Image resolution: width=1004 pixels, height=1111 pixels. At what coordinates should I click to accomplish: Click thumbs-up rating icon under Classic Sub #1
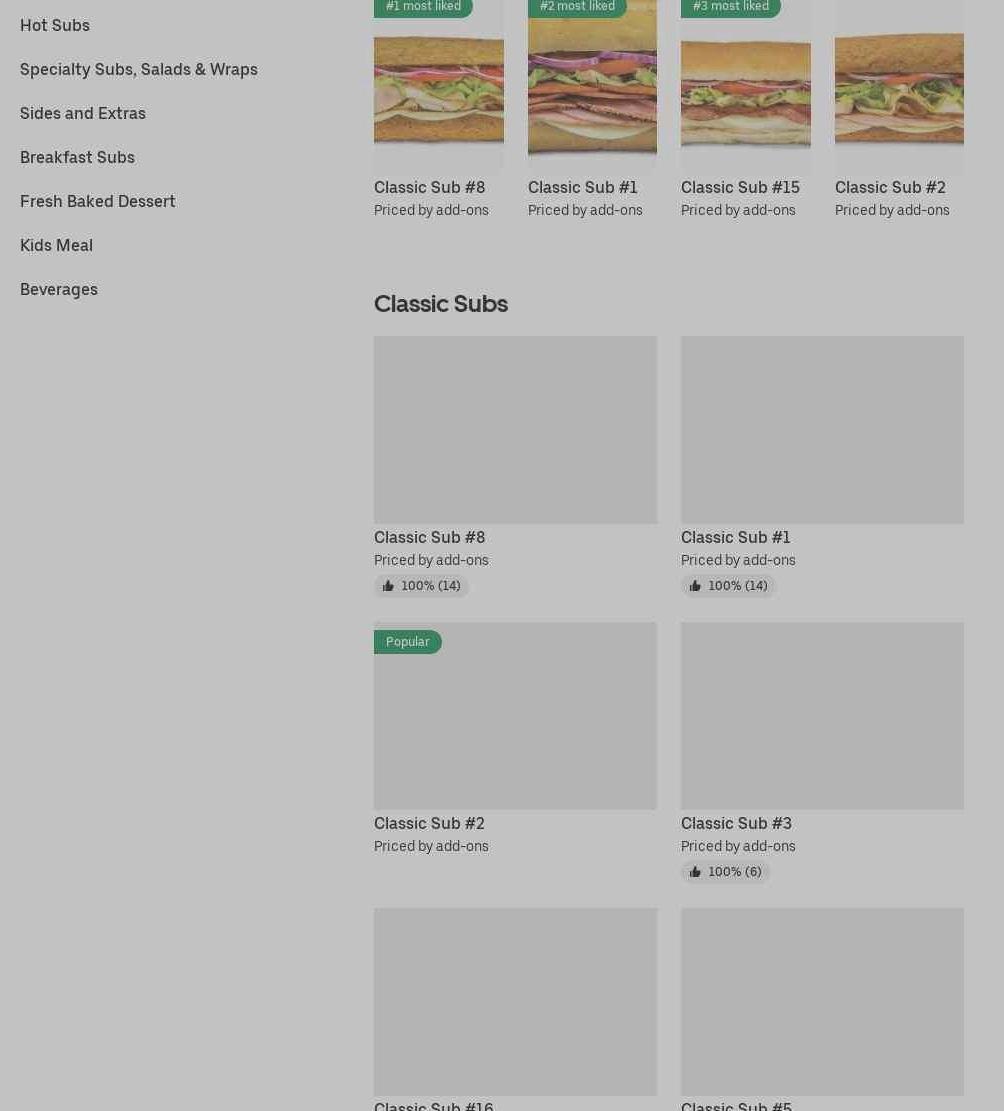coord(695,586)
